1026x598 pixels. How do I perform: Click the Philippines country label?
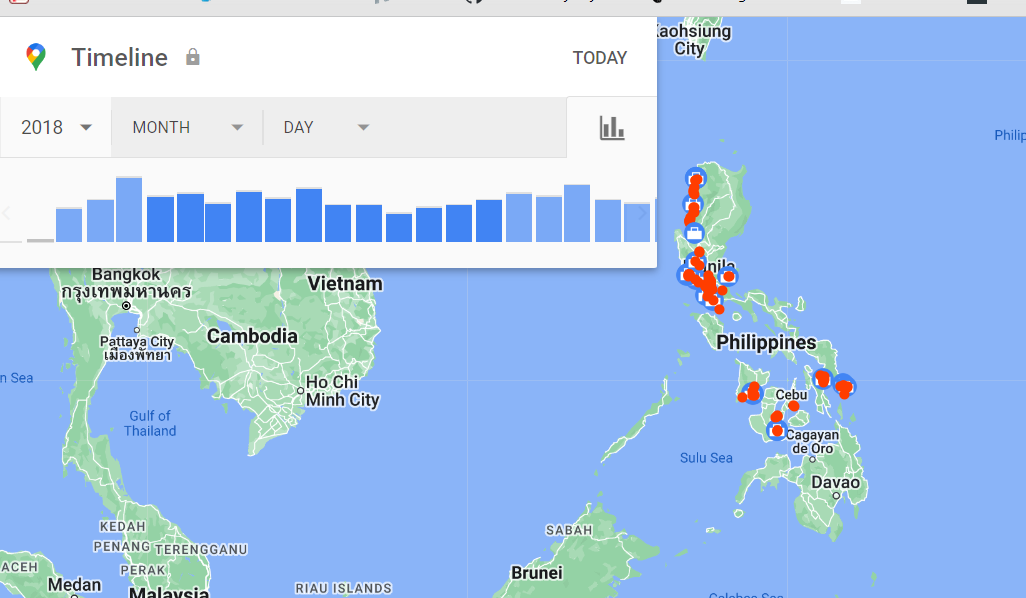click(766, 342)
